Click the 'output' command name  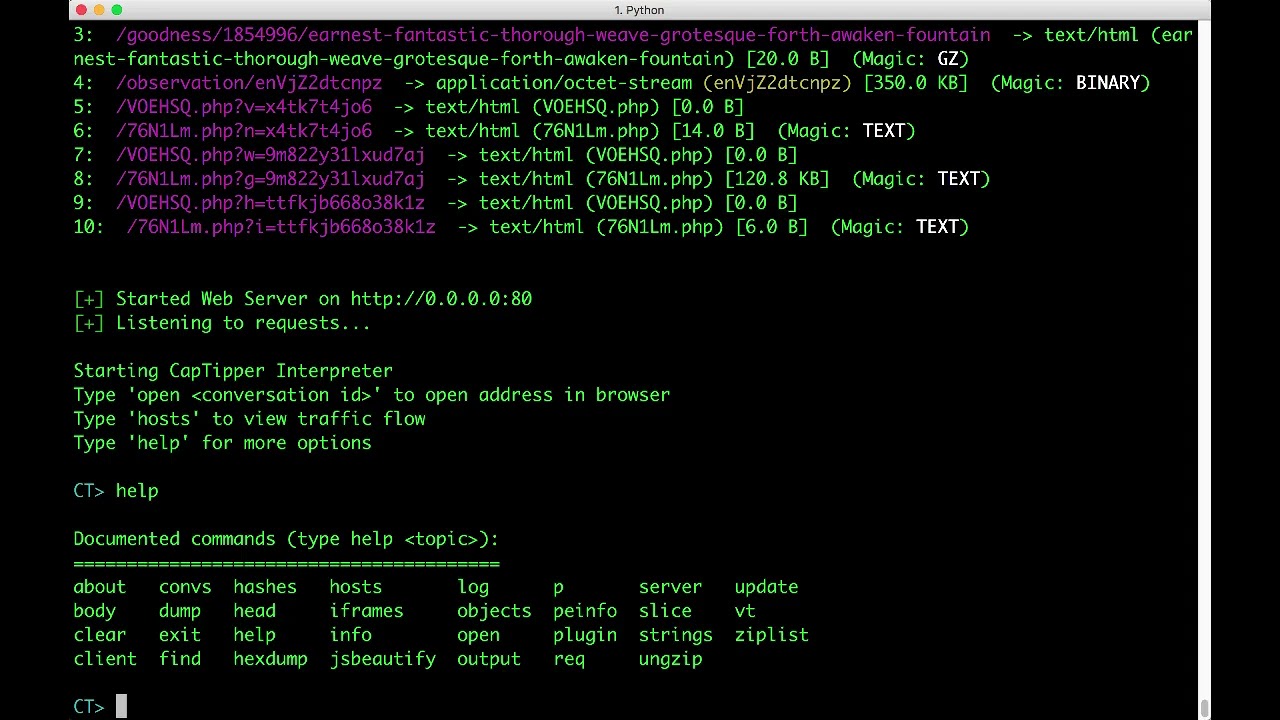pyautogui.click(x=489, y=659)
